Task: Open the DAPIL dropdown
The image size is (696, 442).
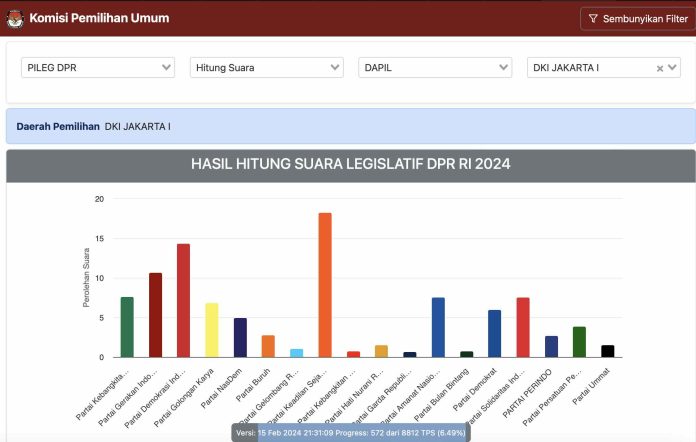Action: tap(435, 67)
